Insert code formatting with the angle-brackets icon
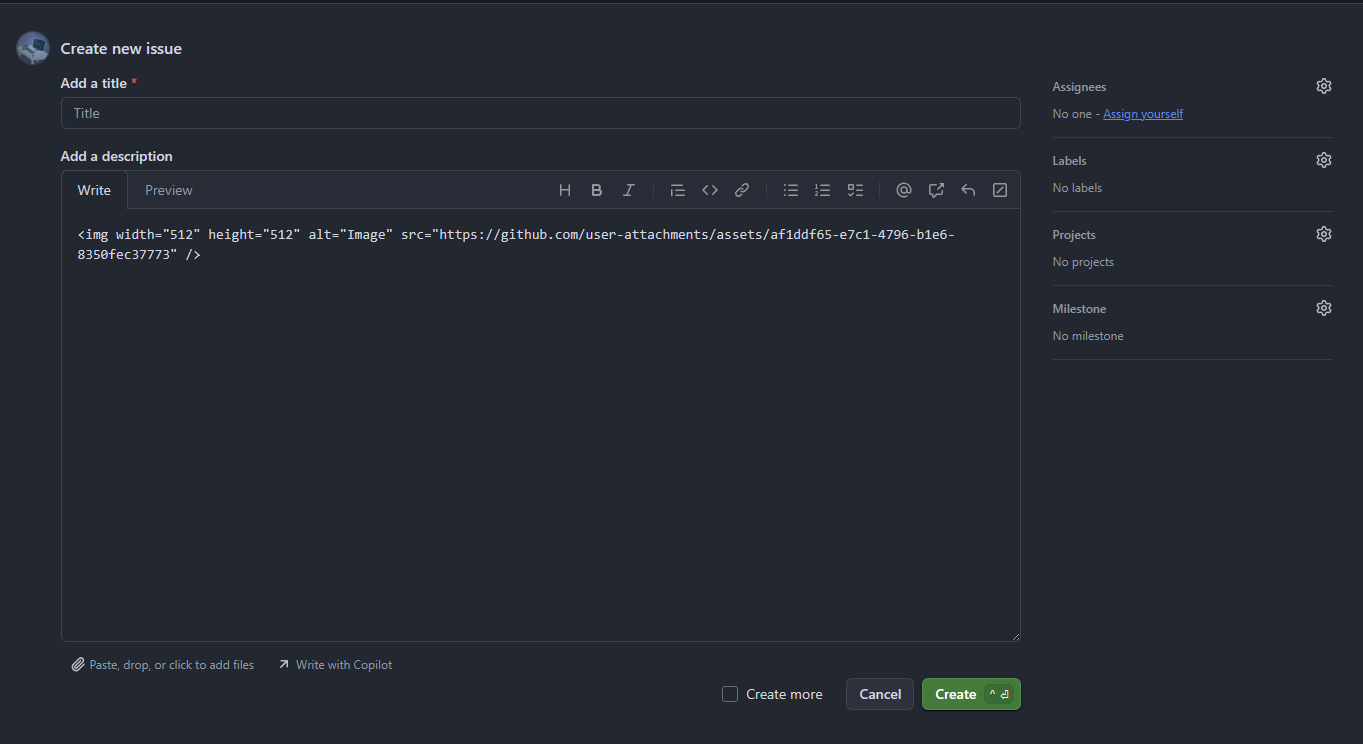 tap(710, 190)
